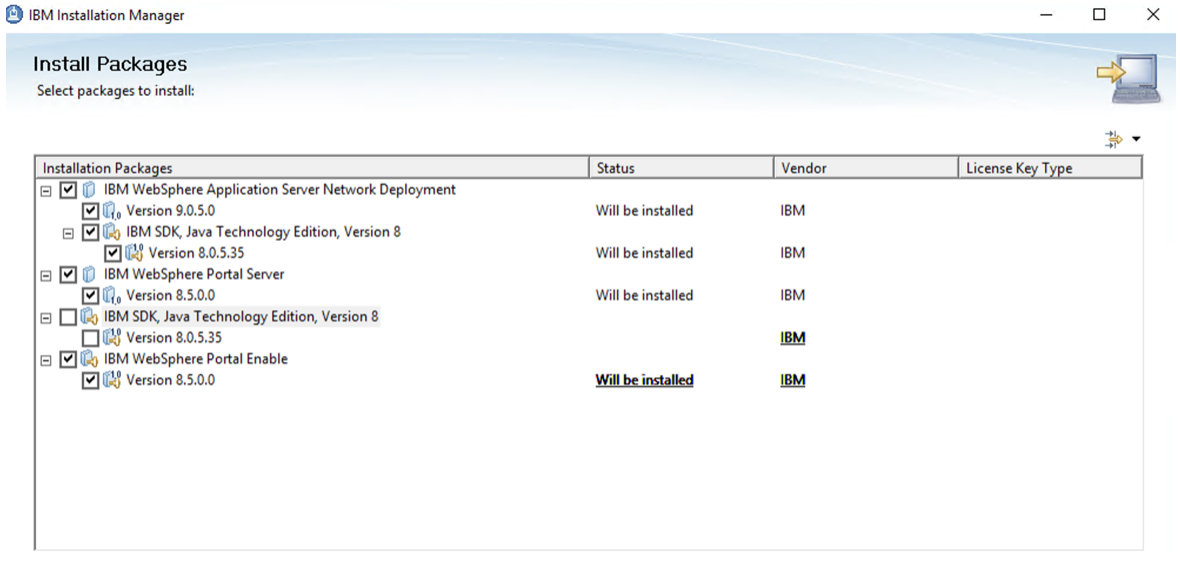Click the unchecked IBM SDK package icon
This screenshot has width=1180, height=580.
90,317
